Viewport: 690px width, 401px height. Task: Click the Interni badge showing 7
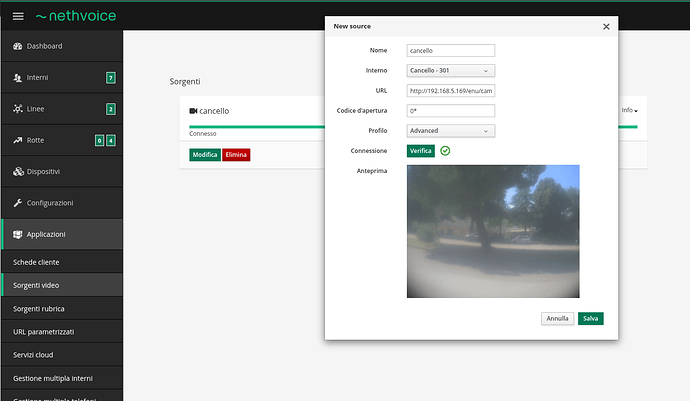point(111,78)
